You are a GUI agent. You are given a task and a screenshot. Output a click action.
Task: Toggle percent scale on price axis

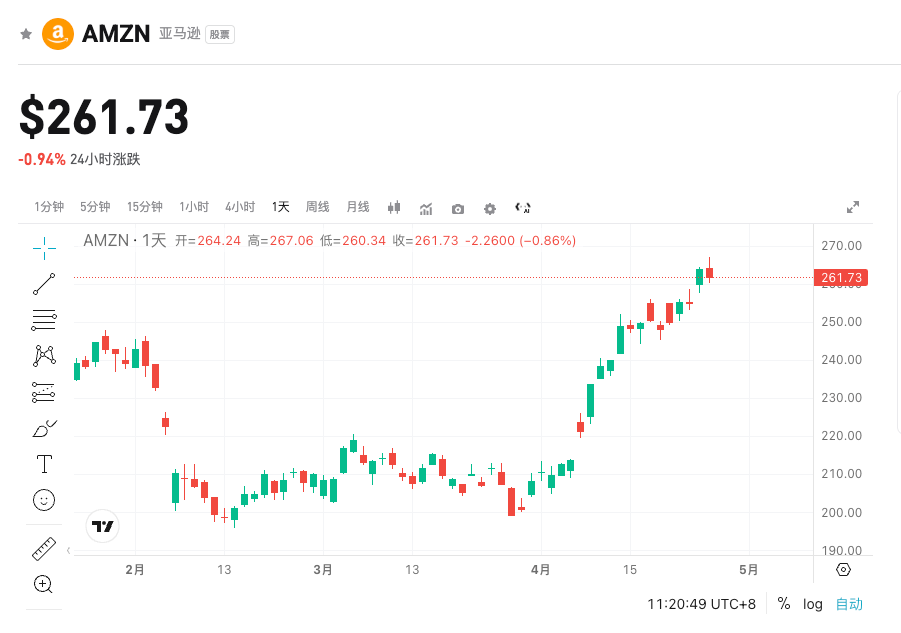pos(784,604)
